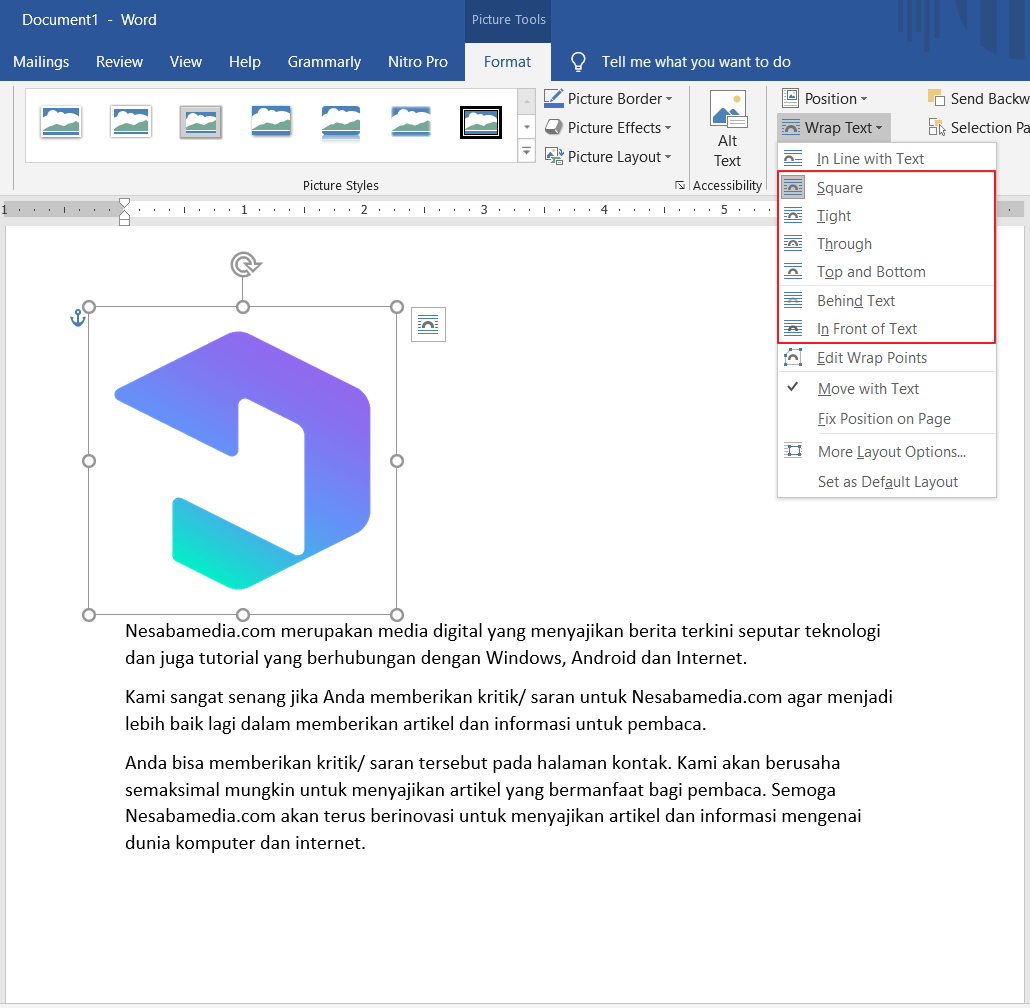Select Tight wrap option
This screenshot has width=1030, height=1008.
887,215
